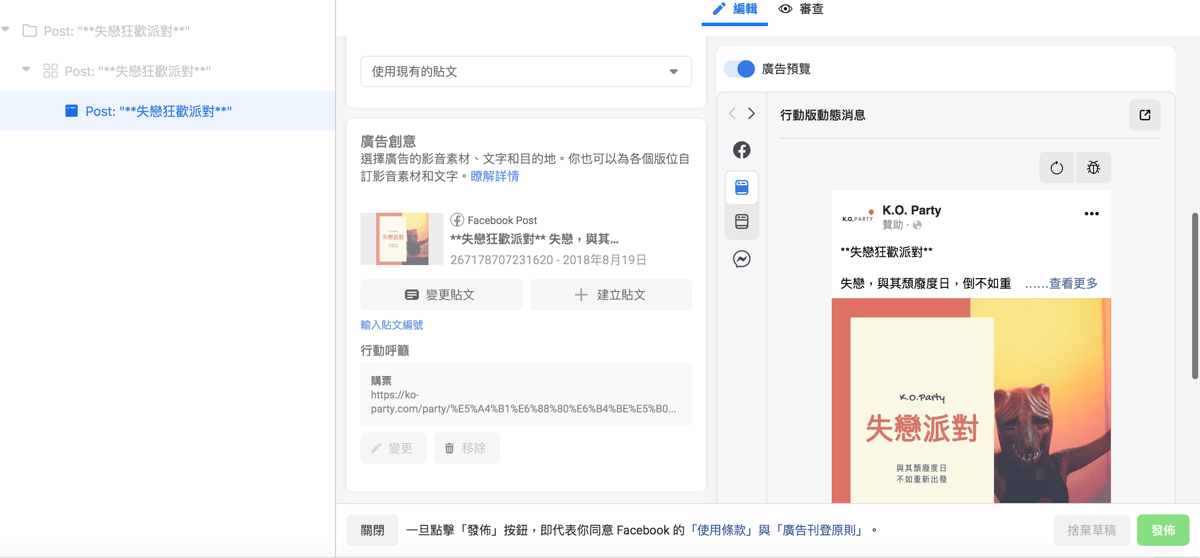Click the bug report debug icon
Viewport: 1200px width, 558px height.
[1093, 168]
